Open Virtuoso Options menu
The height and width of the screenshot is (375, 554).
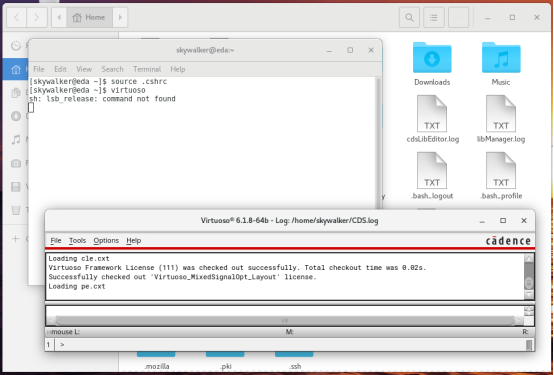coord(106,240)
